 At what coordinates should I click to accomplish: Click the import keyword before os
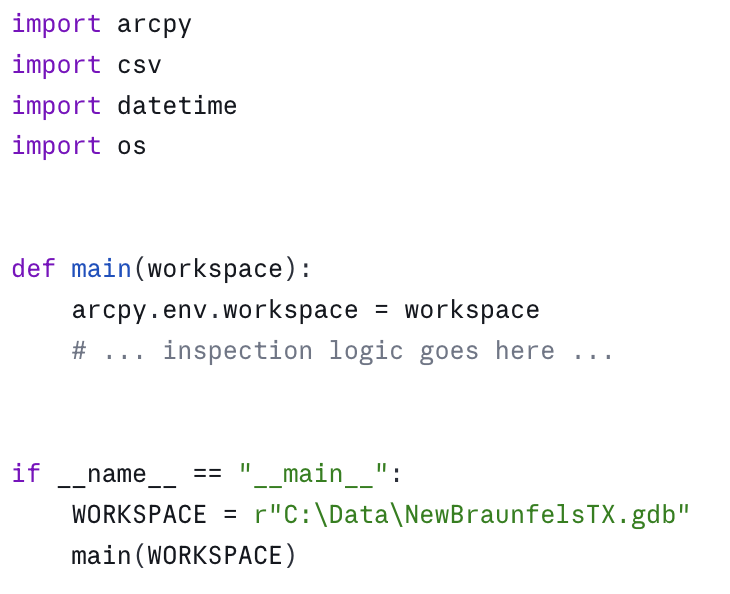pos(56,146)
